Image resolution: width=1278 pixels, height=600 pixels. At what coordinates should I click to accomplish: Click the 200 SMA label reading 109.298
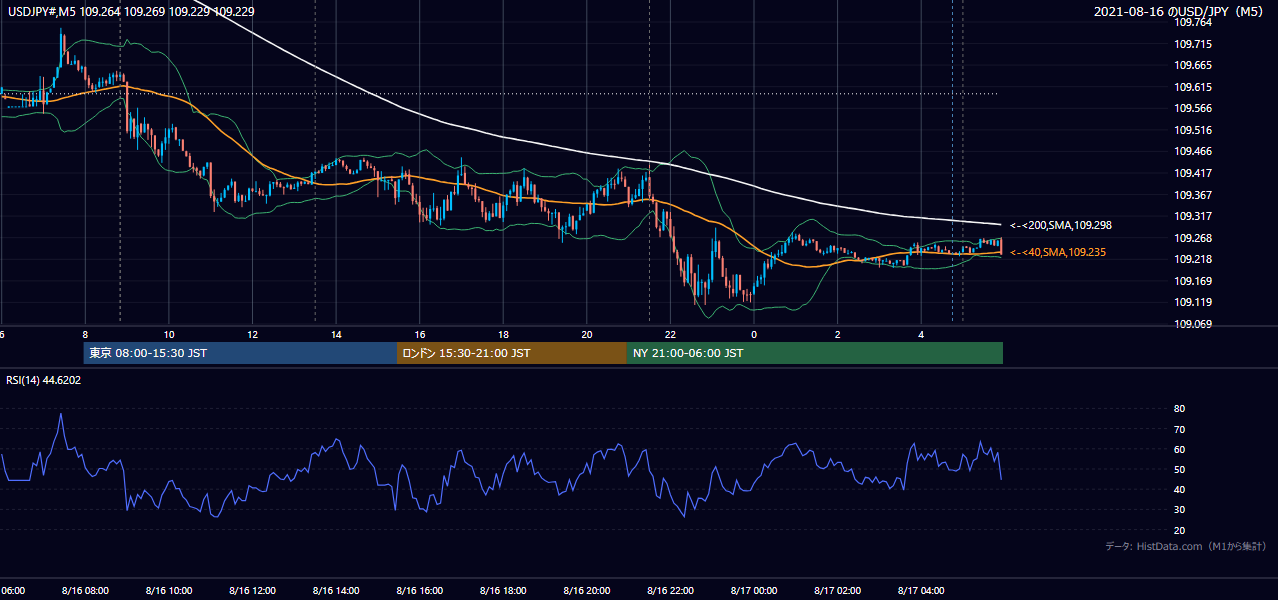[x=1061, y=225]
